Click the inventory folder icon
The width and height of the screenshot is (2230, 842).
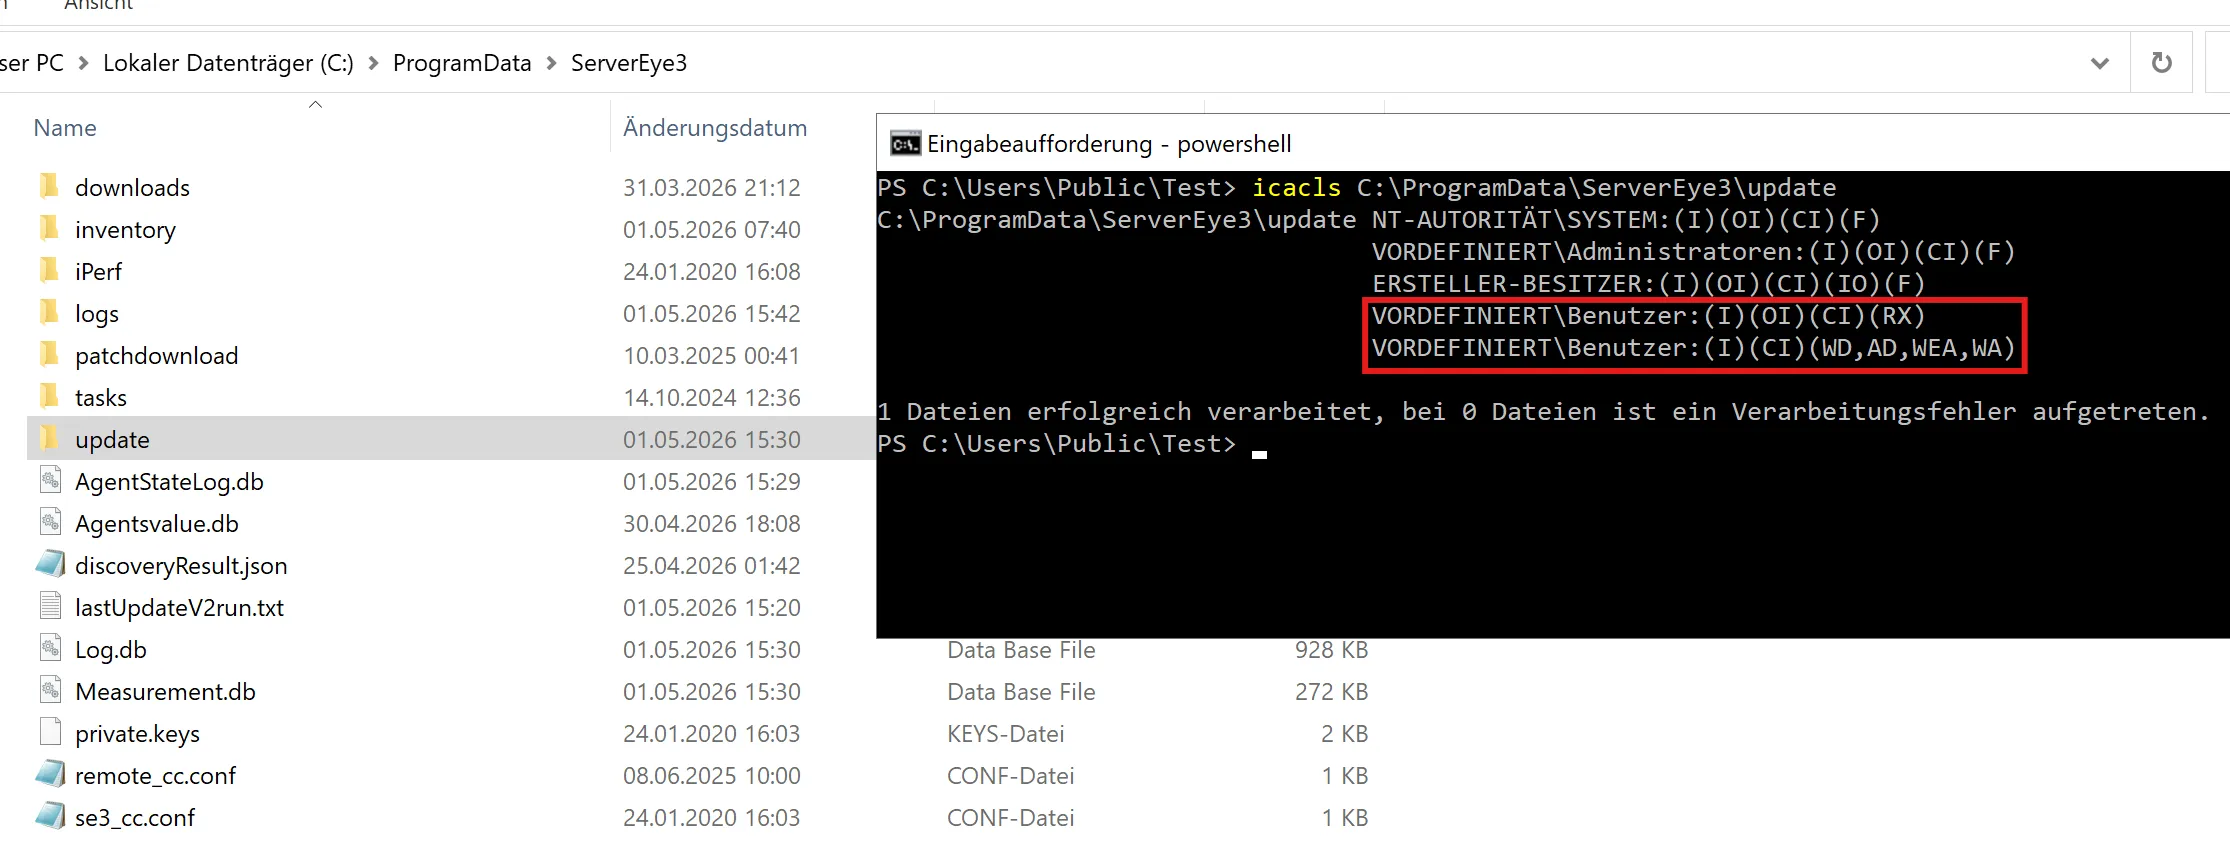49,228
